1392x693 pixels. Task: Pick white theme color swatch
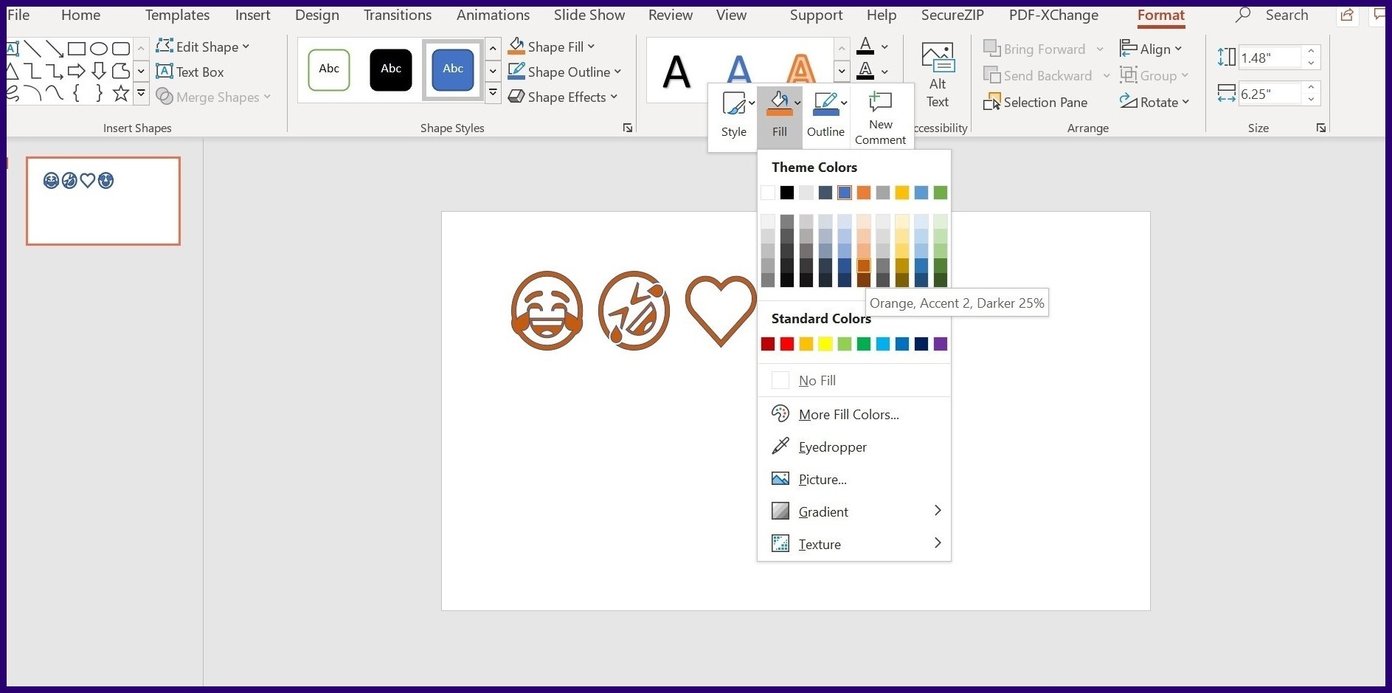[x=768, y=193]
